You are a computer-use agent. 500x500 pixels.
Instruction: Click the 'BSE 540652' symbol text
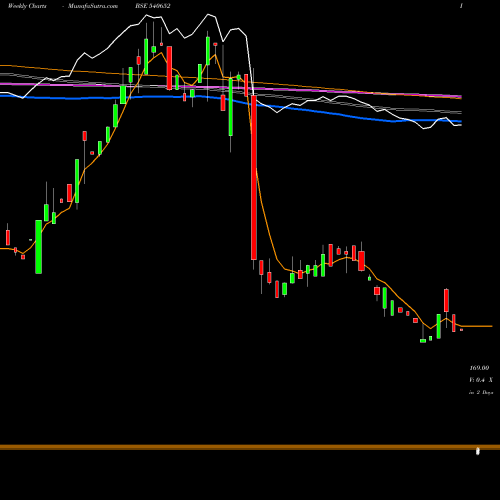153,6
